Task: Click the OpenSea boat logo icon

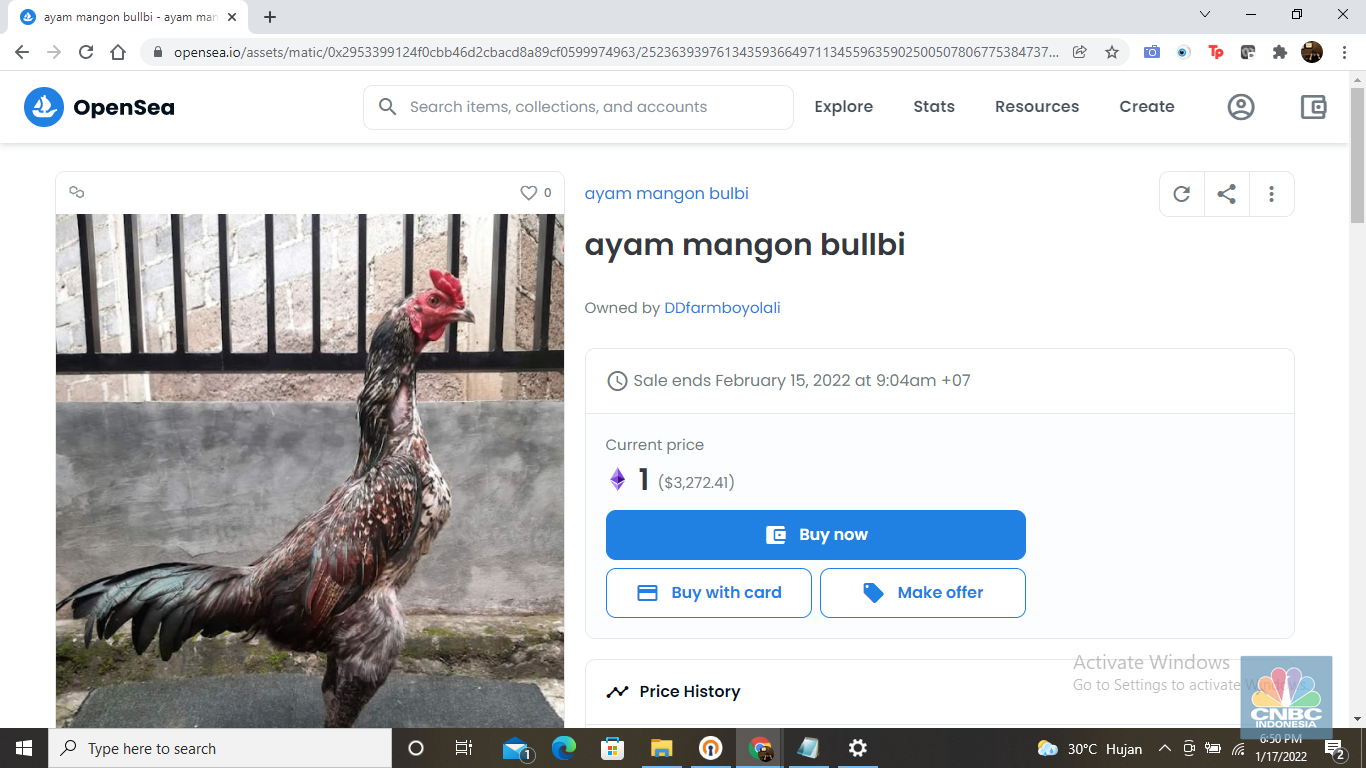Action: click(x=44, y=107)
